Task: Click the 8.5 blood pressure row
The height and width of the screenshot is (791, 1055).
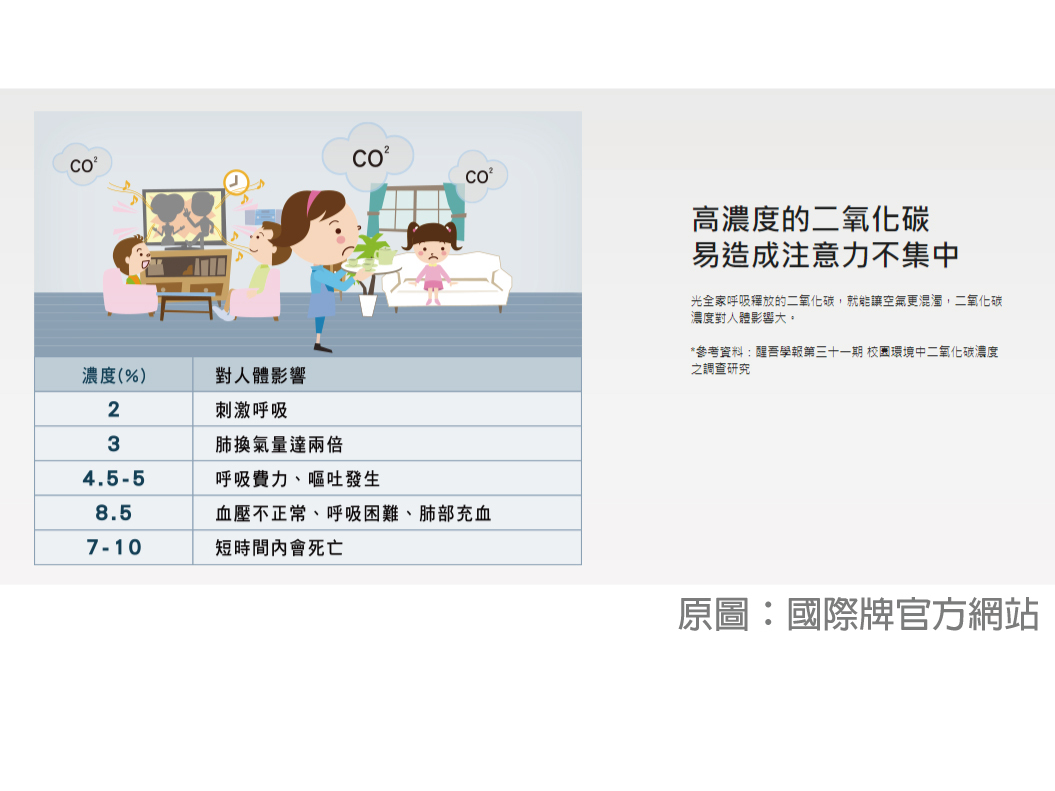Action: pos(113,512)
